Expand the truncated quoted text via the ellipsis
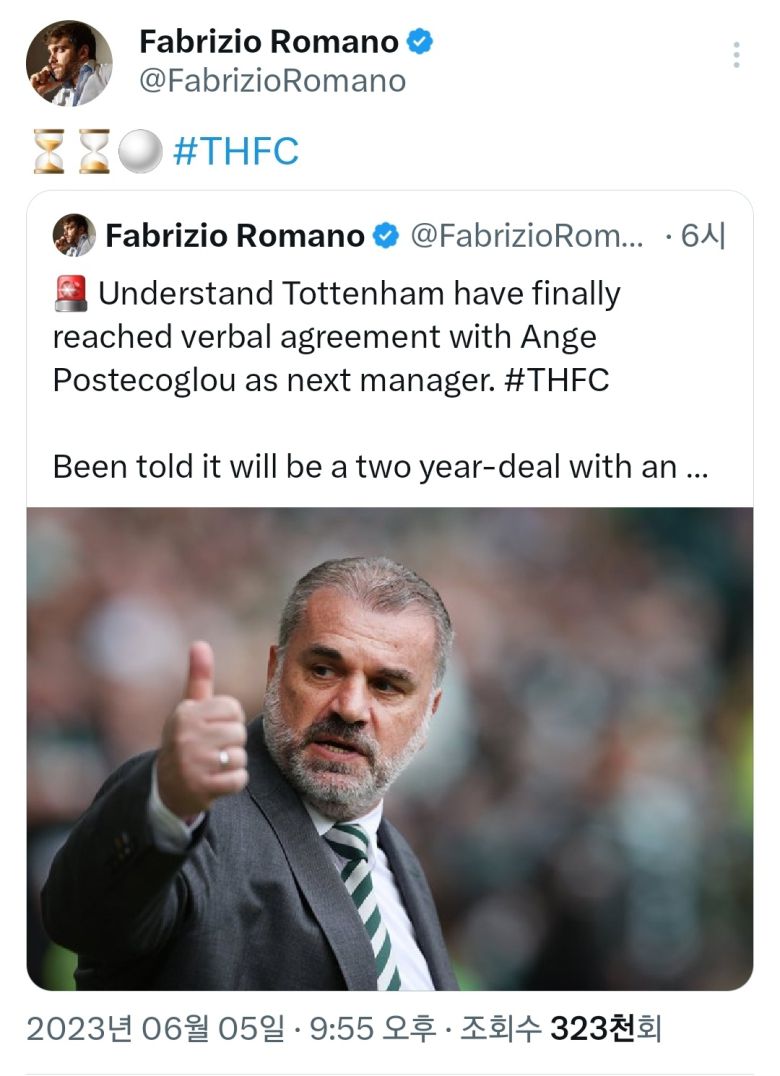 click(x=698, y=467)
